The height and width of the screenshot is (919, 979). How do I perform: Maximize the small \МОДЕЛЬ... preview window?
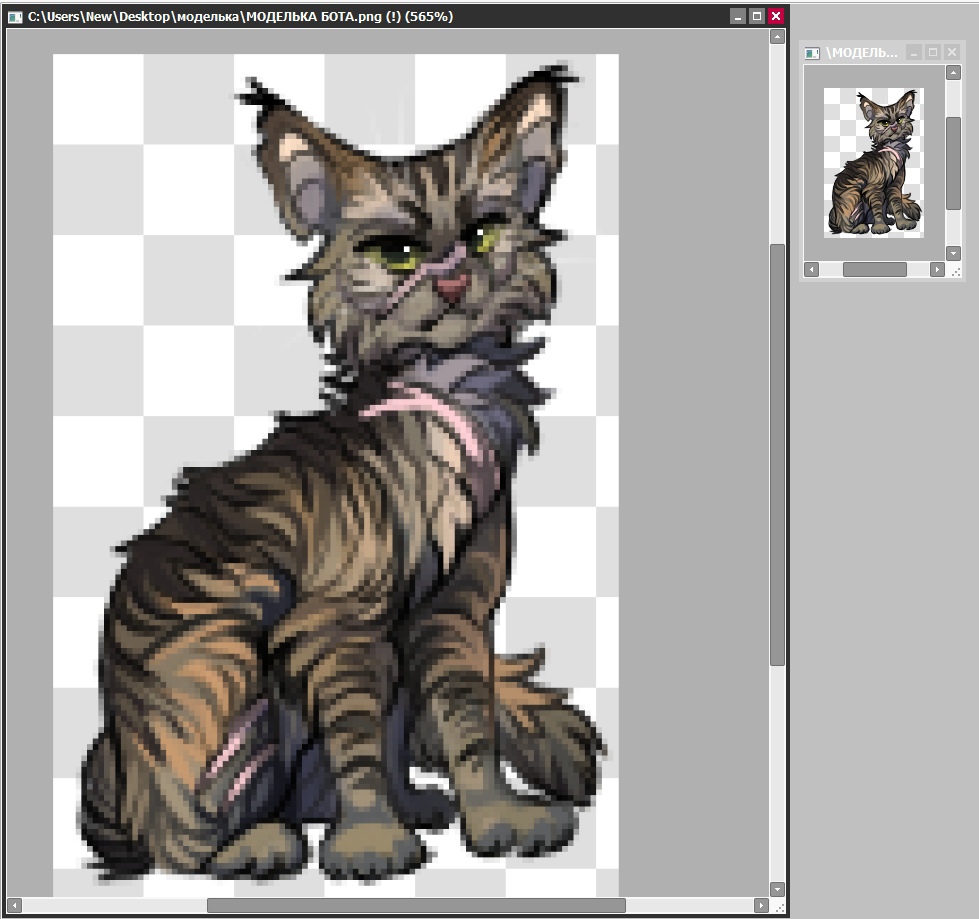click(x=933, y=52)
